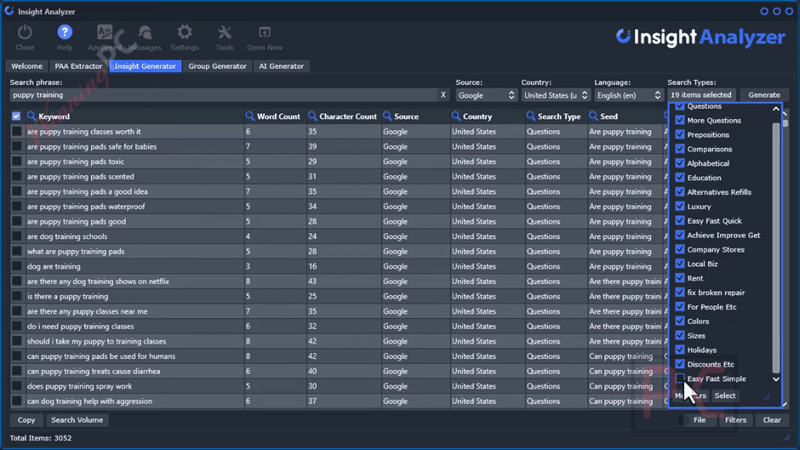Switch to the AI Generator tab
This screenshot has width=800, height=450.
tap(281, 66)
